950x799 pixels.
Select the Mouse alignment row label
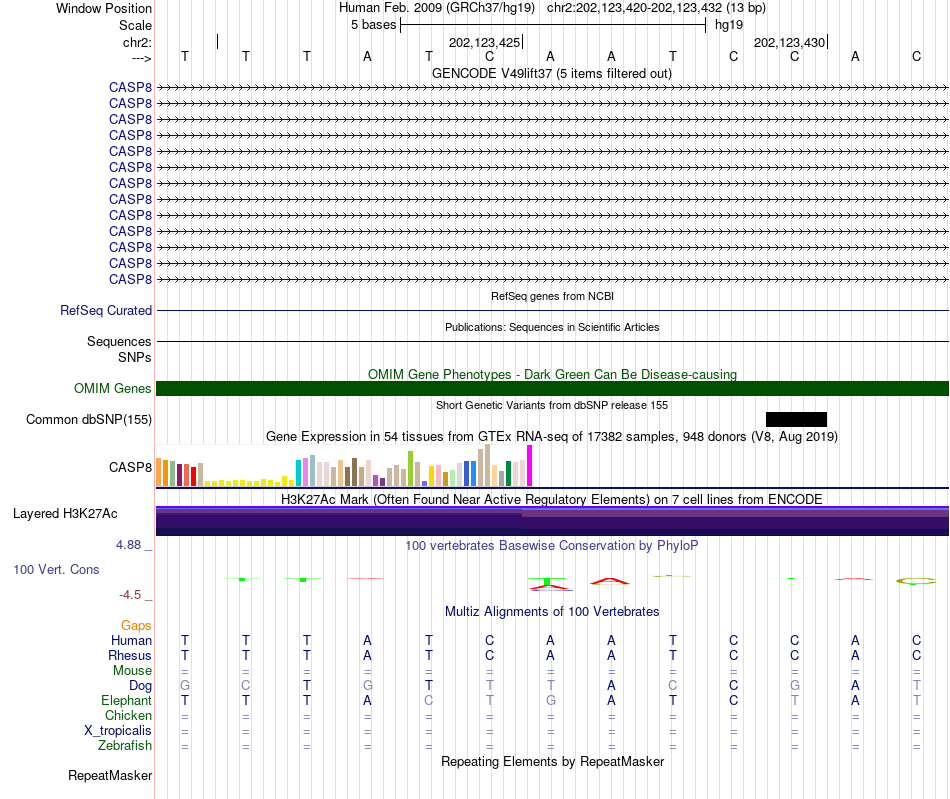coord(132,671)
